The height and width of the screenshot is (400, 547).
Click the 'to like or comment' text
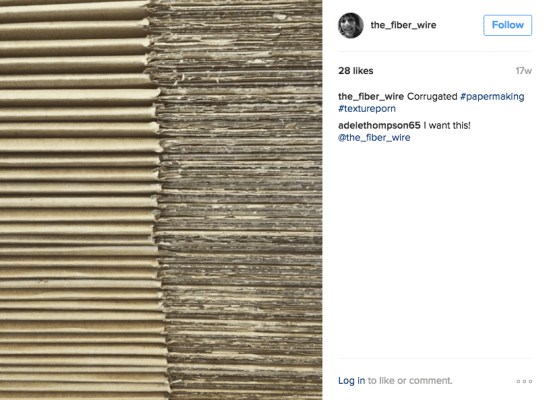[410, 380]
